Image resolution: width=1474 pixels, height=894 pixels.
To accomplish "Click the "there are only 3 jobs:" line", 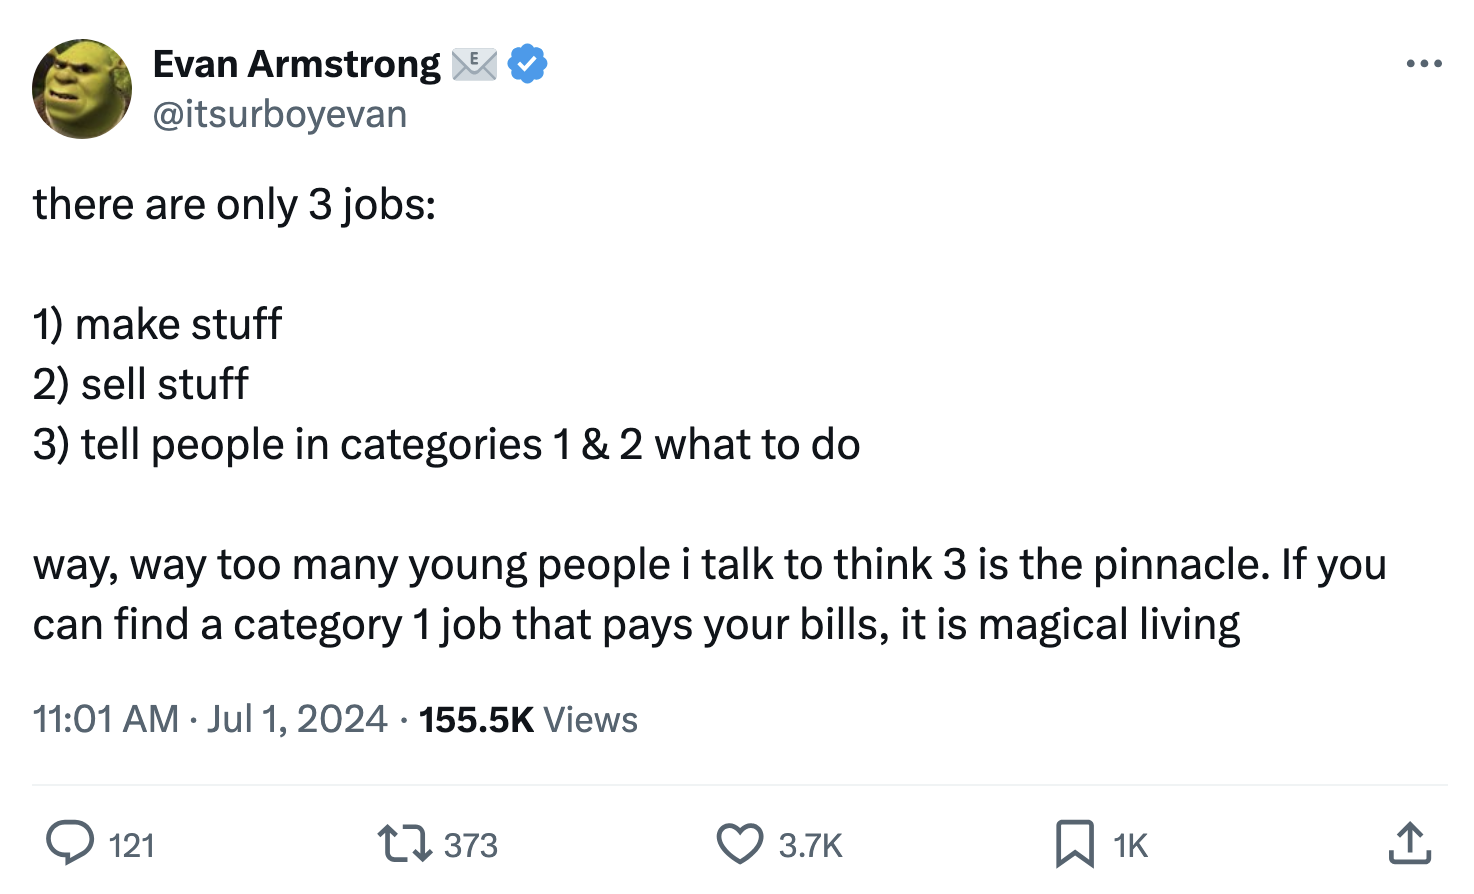I will point(234,205).
